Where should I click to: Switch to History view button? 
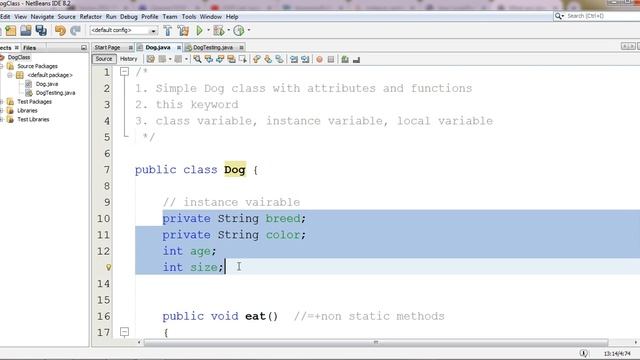pos(129,59)
